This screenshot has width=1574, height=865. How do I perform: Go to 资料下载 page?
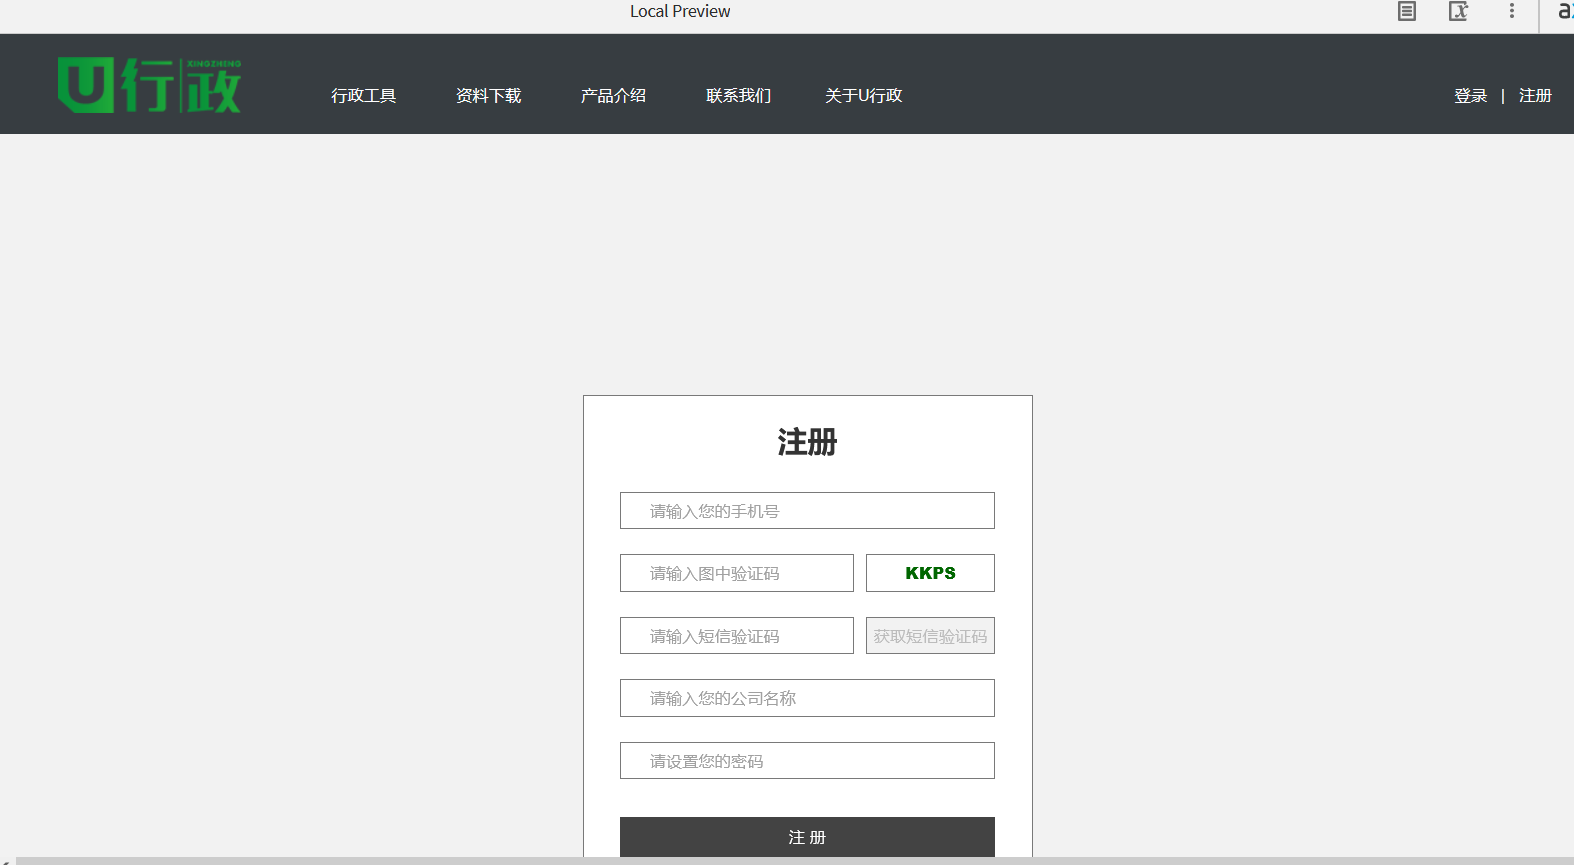(489, 96)
